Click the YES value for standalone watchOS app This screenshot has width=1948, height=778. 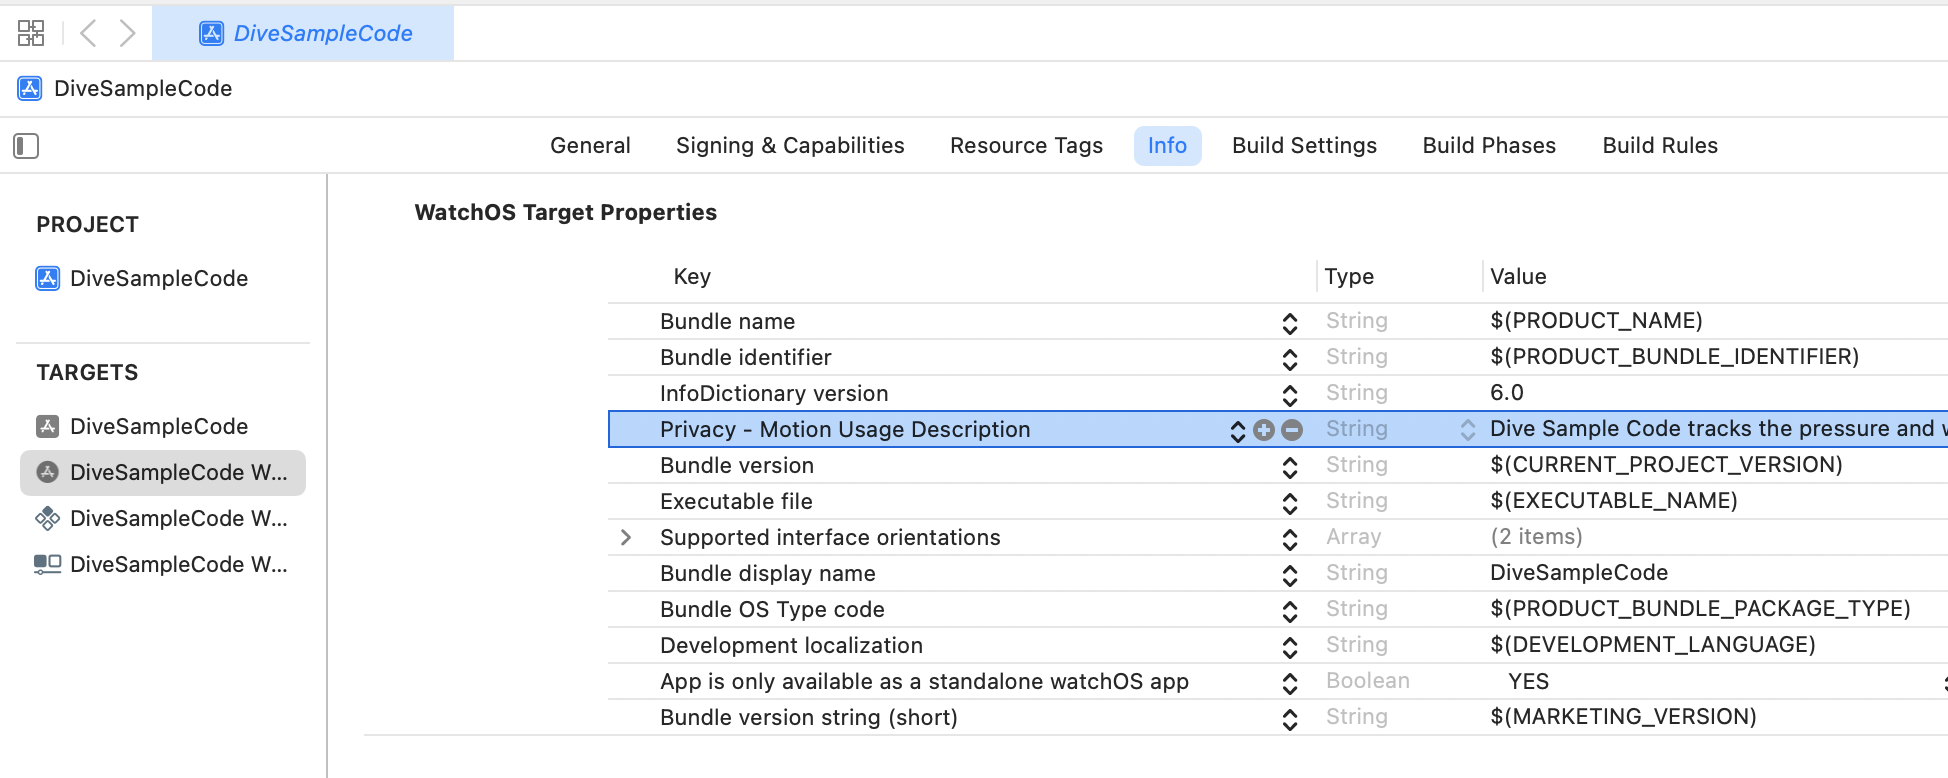point(1528,682)
